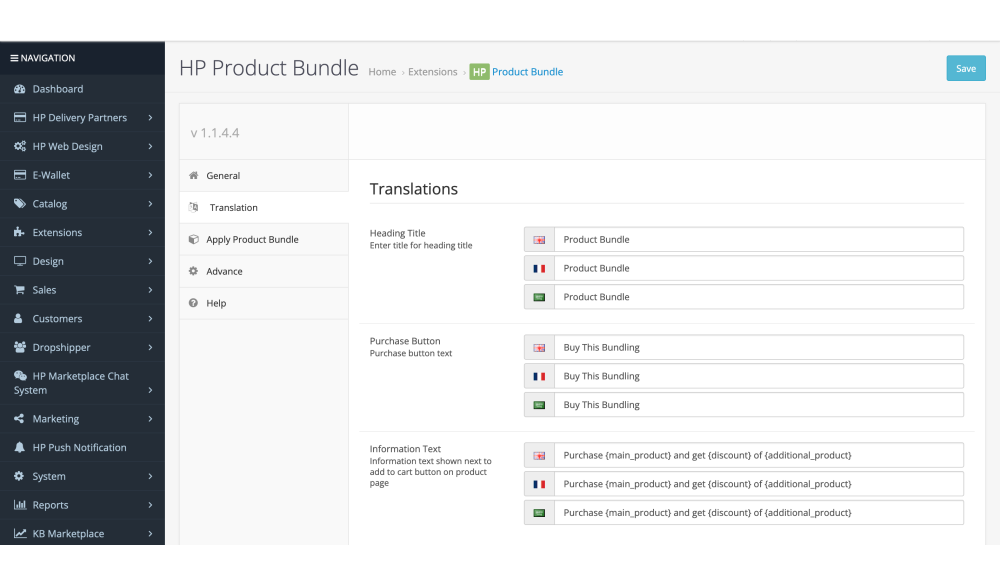Click the English Purchase Button text field
1000x585 pixels.
758,348
